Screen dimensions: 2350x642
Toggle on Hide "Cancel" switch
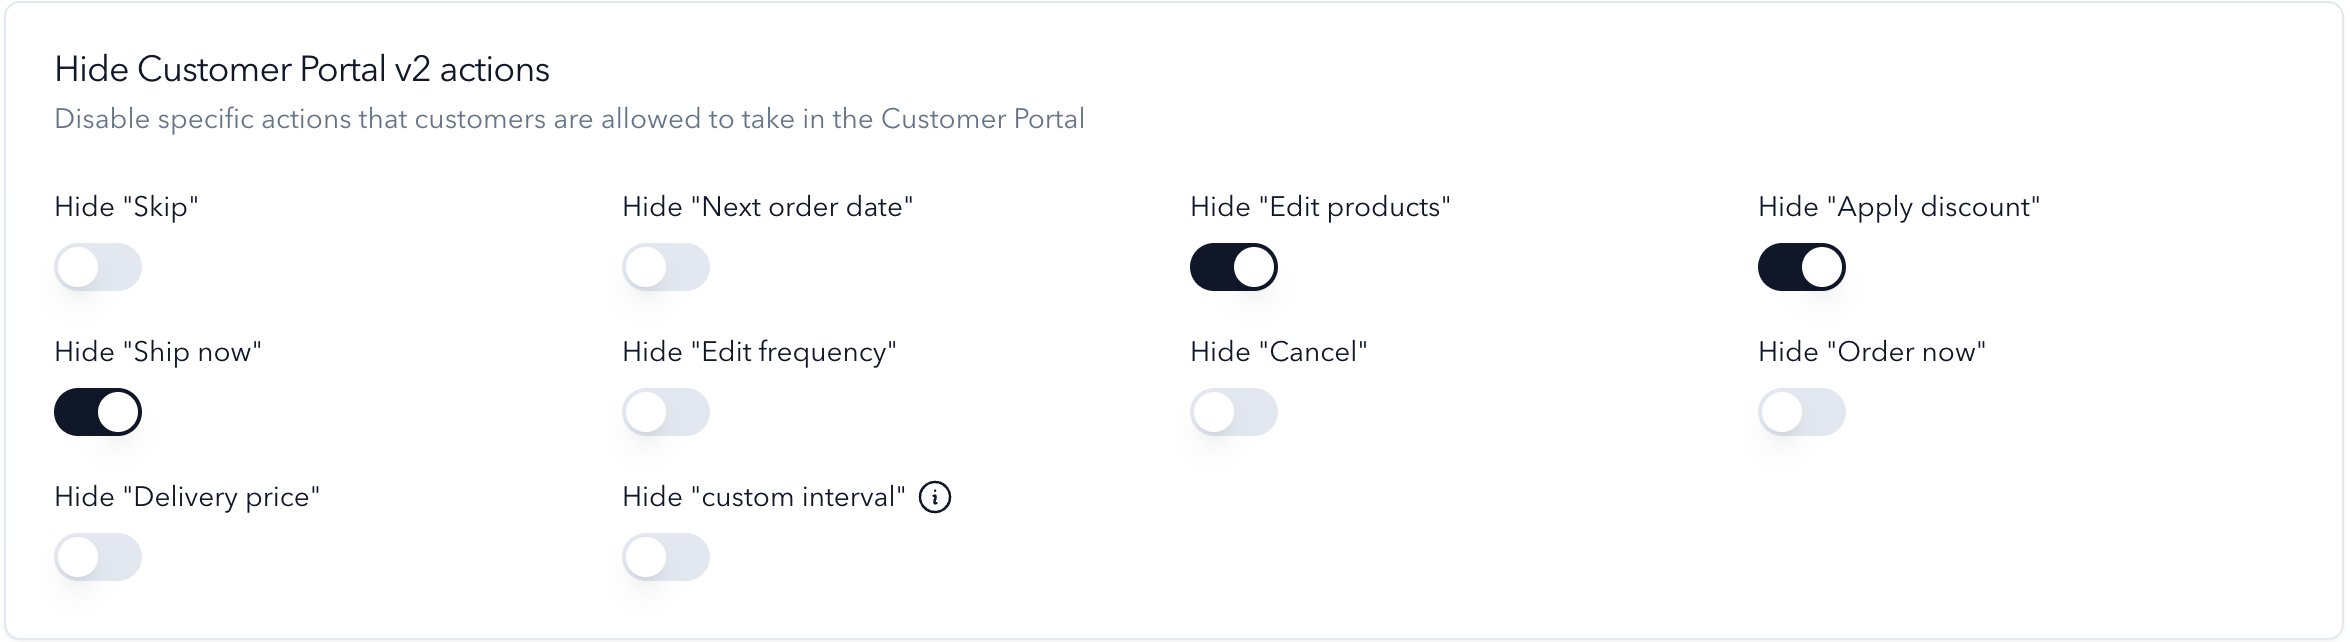(x=1234, y=412)
